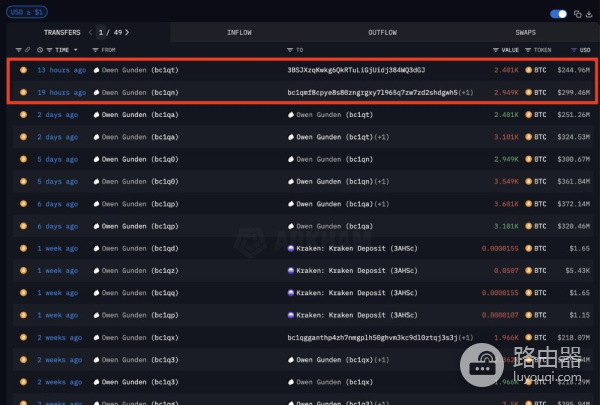Click the USD ≥ $1 filter chip
Viewport: 600px width, 405px height.
click(x=25, y=11)
